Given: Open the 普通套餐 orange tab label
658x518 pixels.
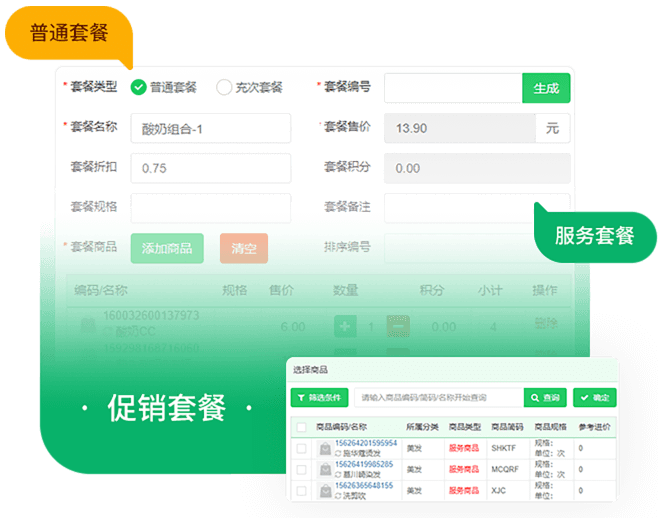Looking at the screenshot, I should [69, 32].
